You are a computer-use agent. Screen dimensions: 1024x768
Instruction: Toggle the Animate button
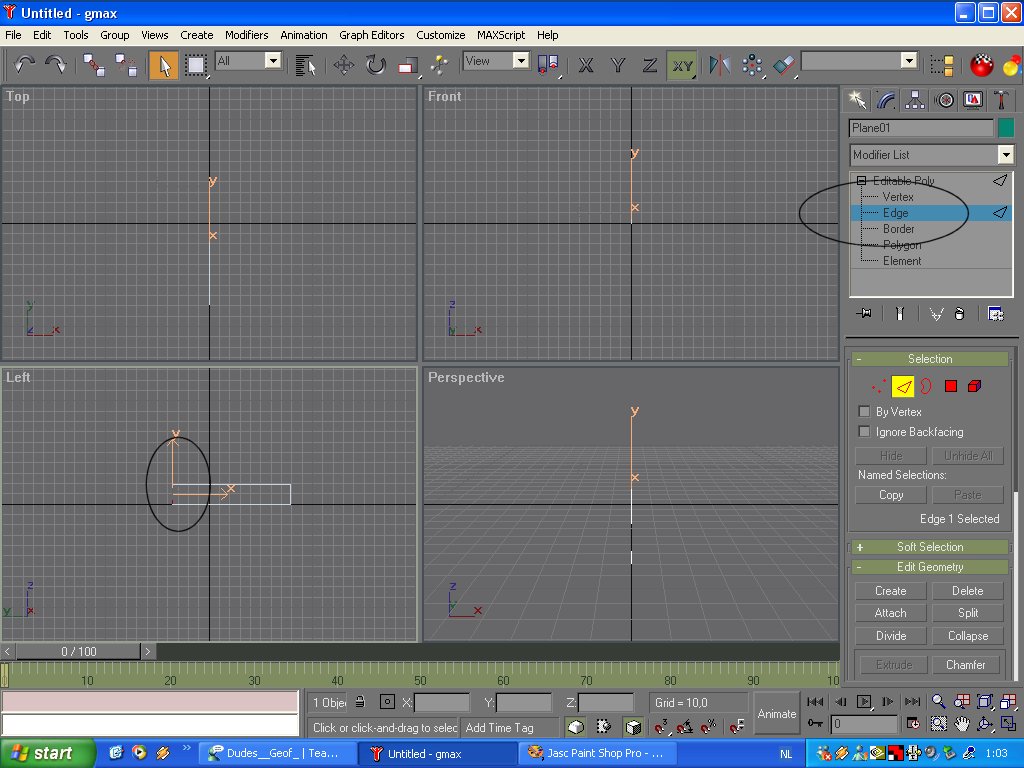pos(776,713)
